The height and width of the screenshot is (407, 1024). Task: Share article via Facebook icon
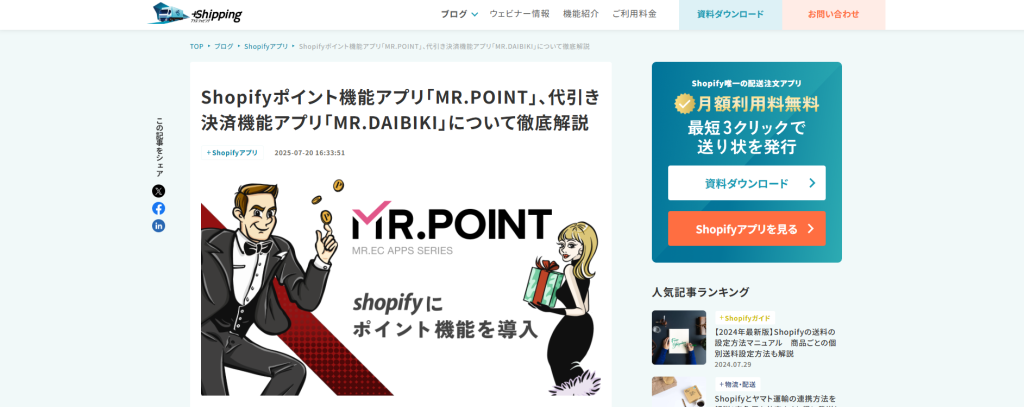[x=159, y=208]
